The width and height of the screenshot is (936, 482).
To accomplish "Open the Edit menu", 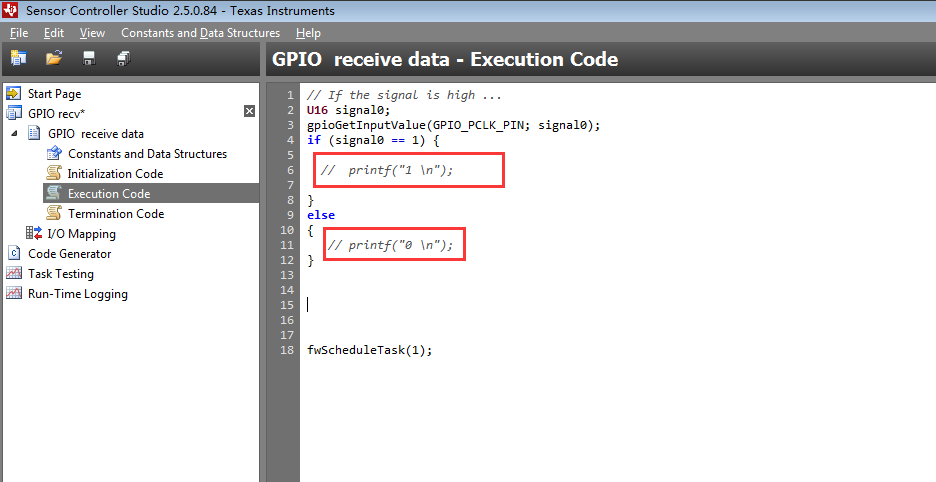I will (x=54, y=33).
